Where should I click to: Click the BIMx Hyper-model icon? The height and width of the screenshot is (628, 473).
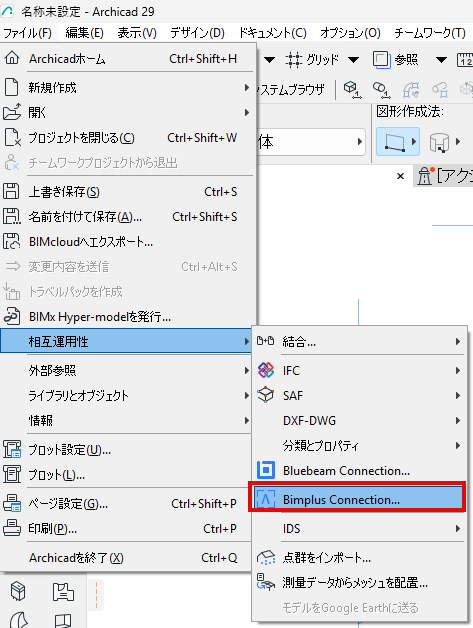coord(12,316)
